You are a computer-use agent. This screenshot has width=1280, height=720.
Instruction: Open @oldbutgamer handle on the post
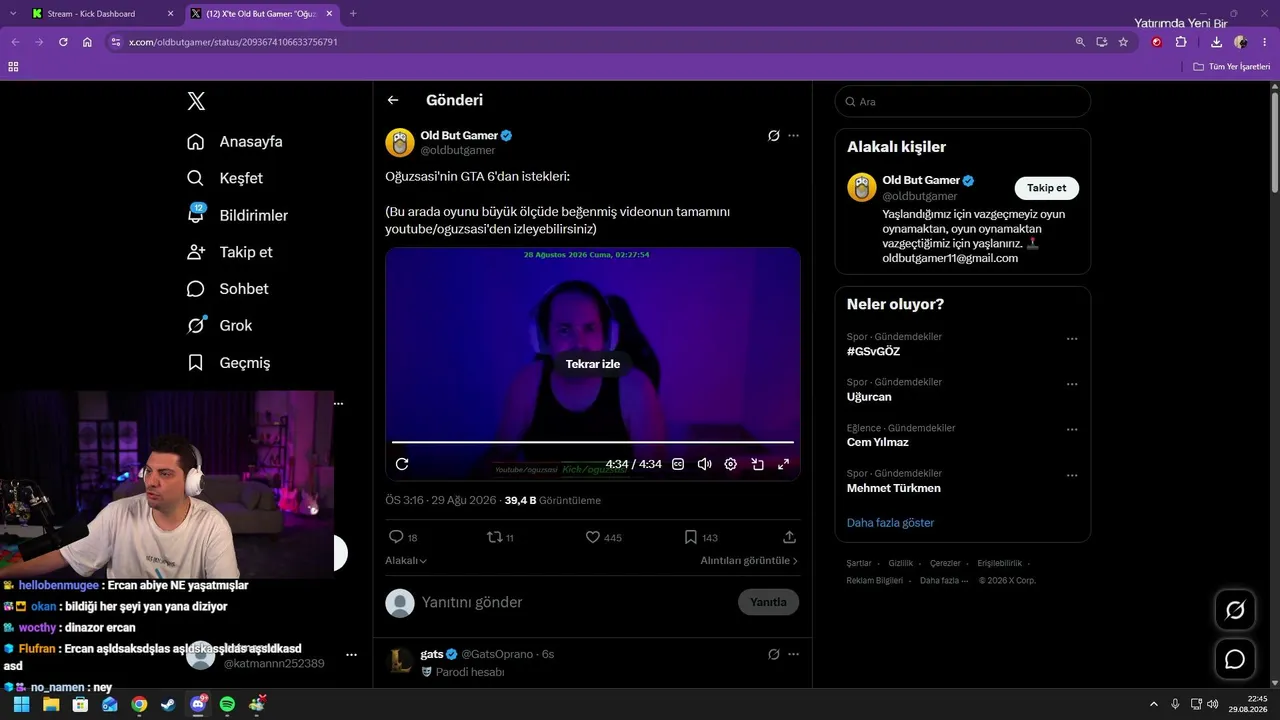click(x=458, y=150)
